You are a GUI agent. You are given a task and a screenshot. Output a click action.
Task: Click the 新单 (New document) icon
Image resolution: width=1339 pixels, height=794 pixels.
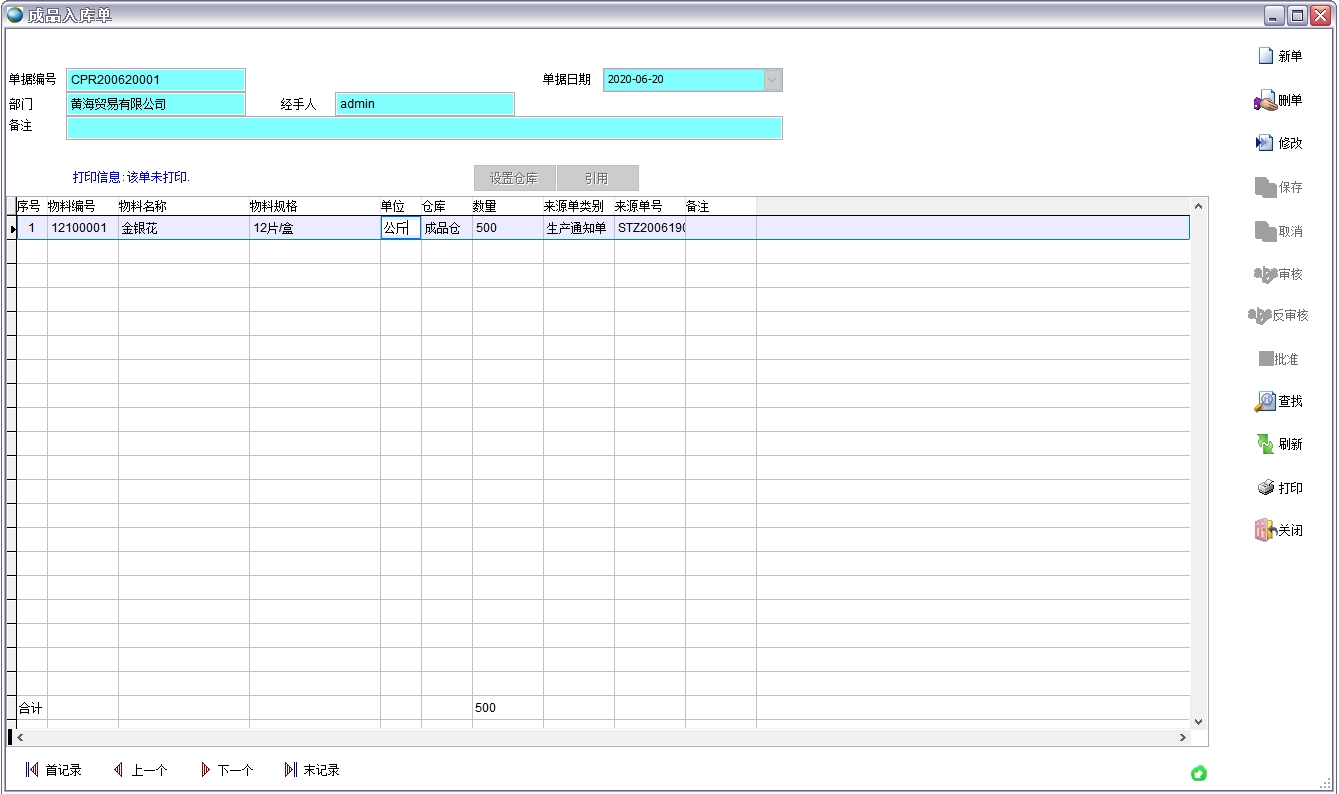[x=1266, y=56]
